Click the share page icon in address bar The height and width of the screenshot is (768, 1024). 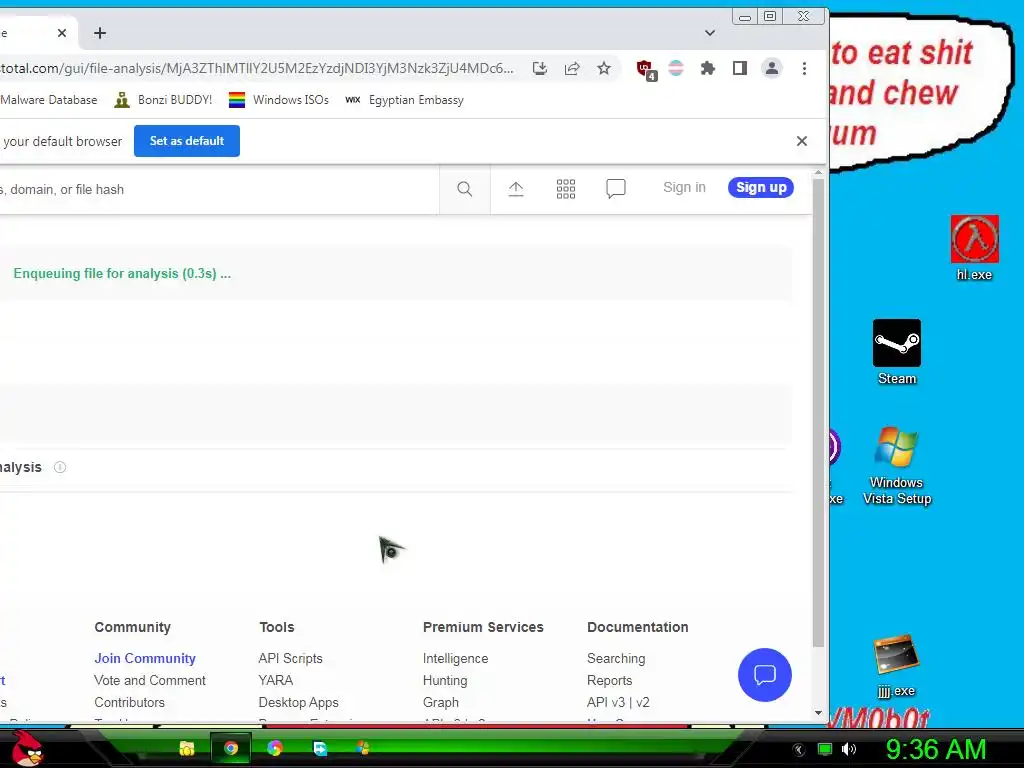572,68
